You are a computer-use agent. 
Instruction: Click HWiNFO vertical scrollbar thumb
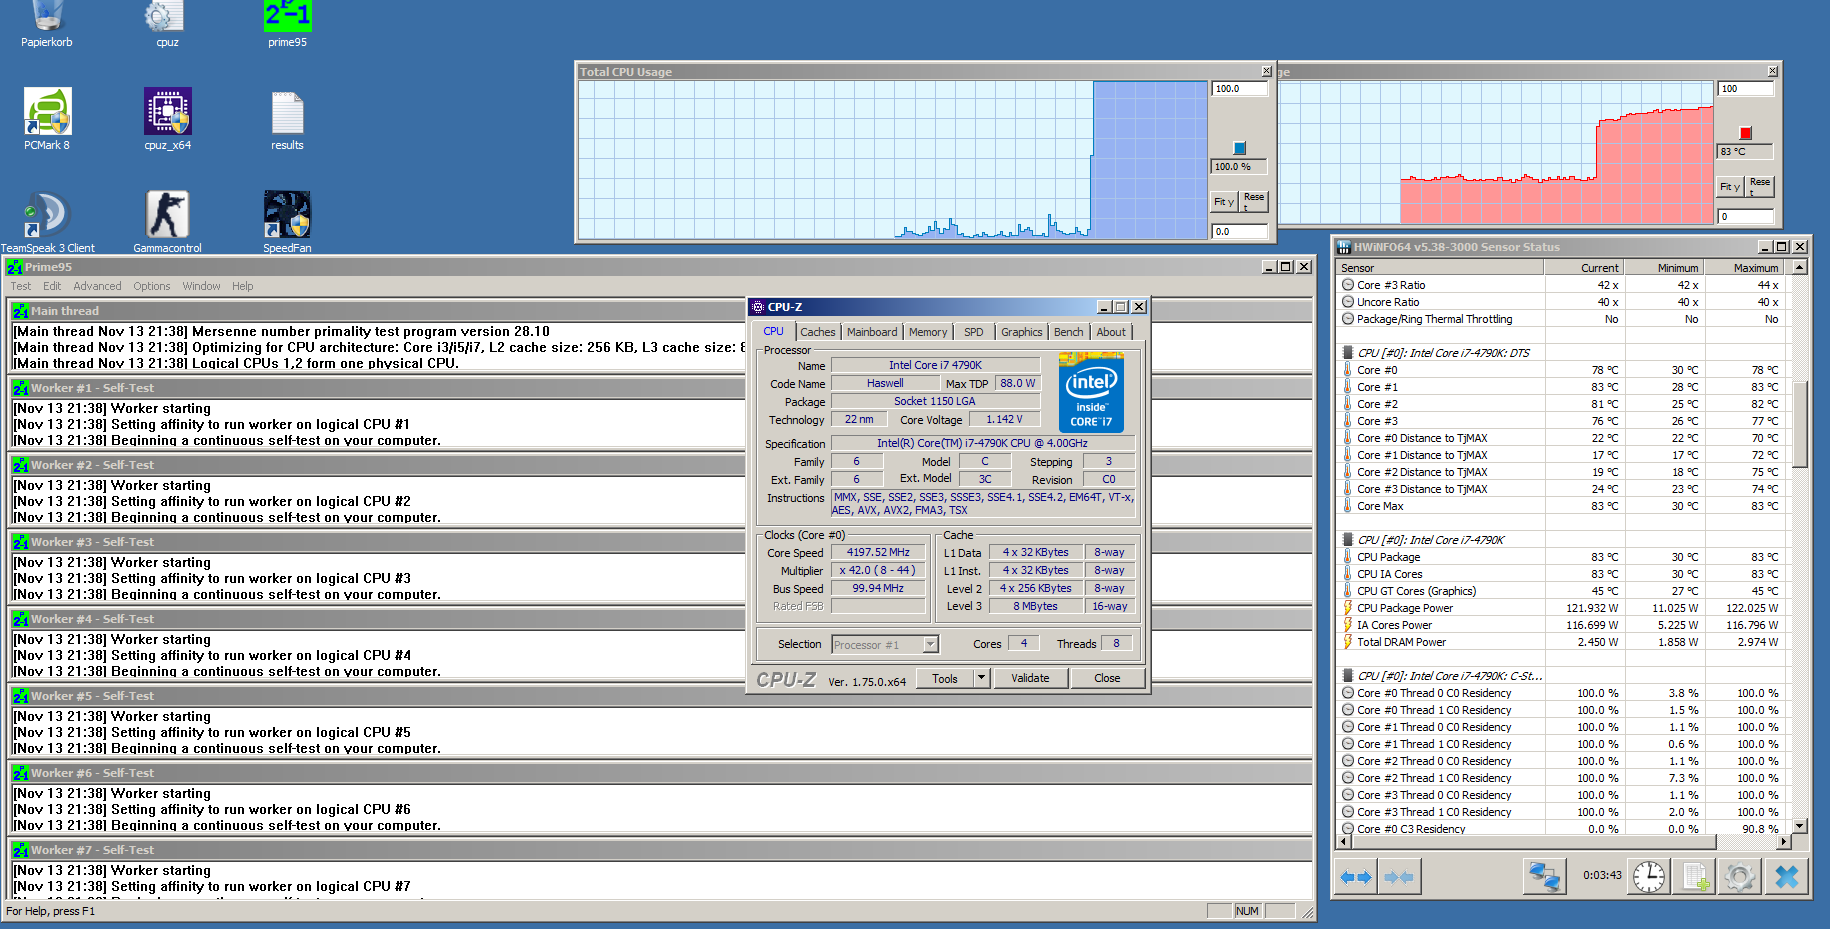[1800, 424]
